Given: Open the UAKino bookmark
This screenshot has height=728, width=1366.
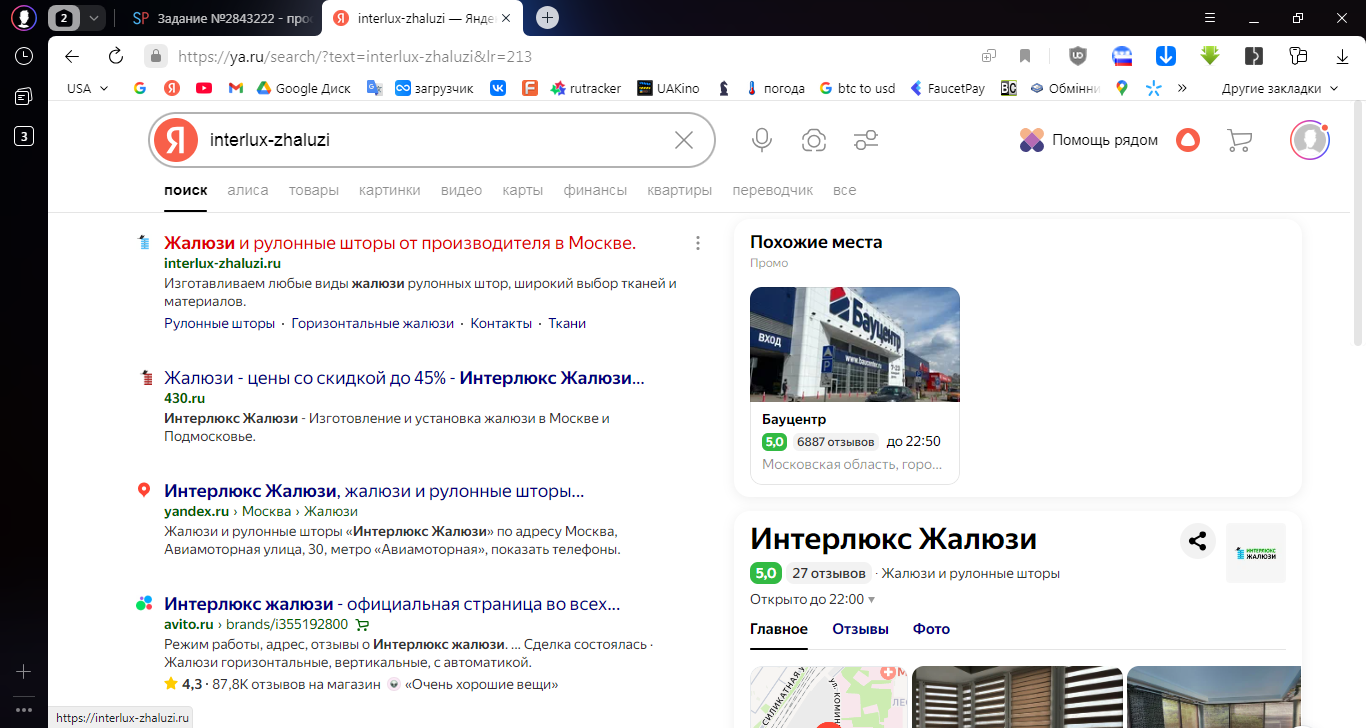Looking at the screenshot, I should 668,88.
